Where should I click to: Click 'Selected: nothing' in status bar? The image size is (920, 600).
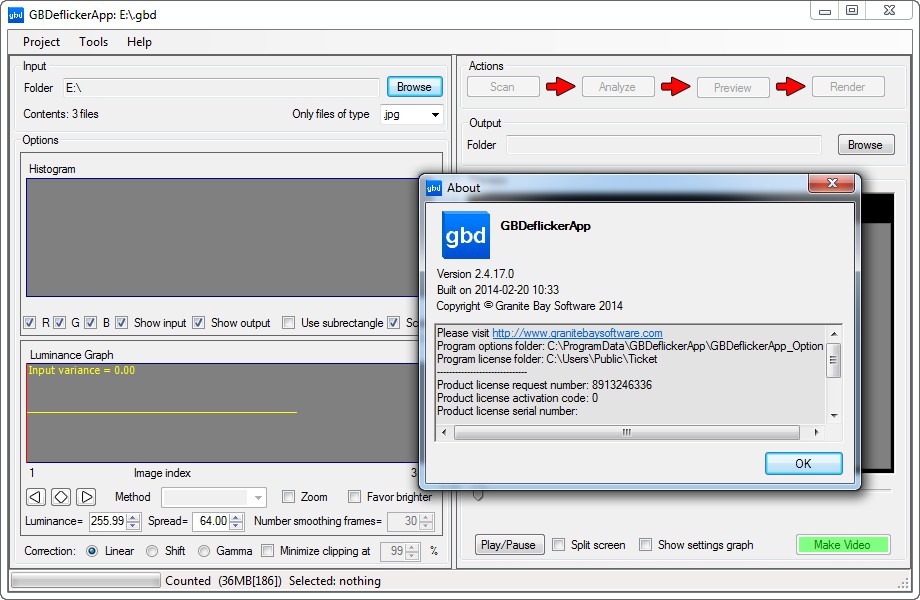(x=334, y=581)
